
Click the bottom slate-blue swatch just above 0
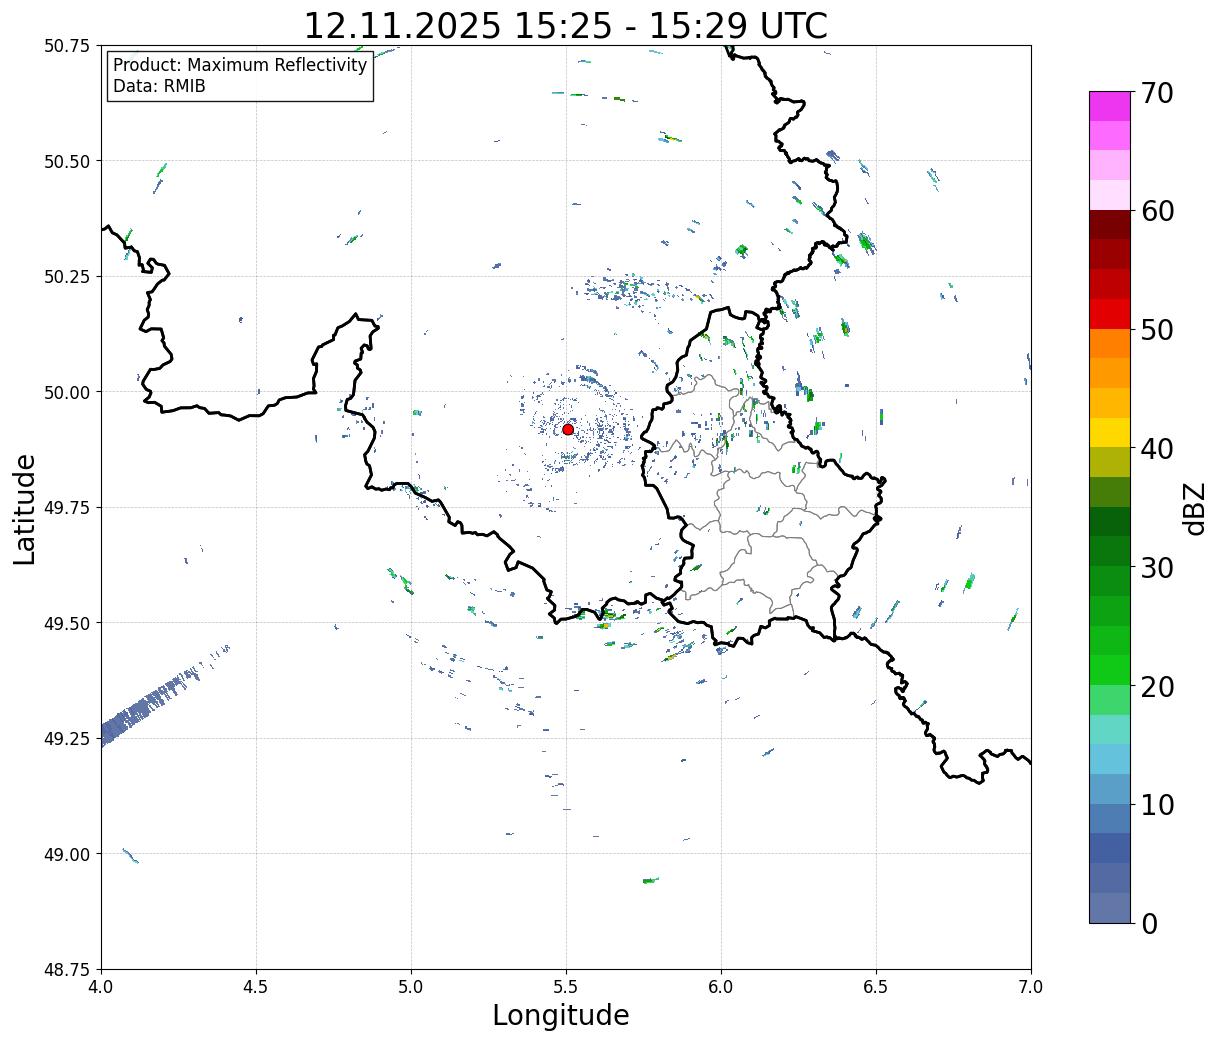point(1109,907)
